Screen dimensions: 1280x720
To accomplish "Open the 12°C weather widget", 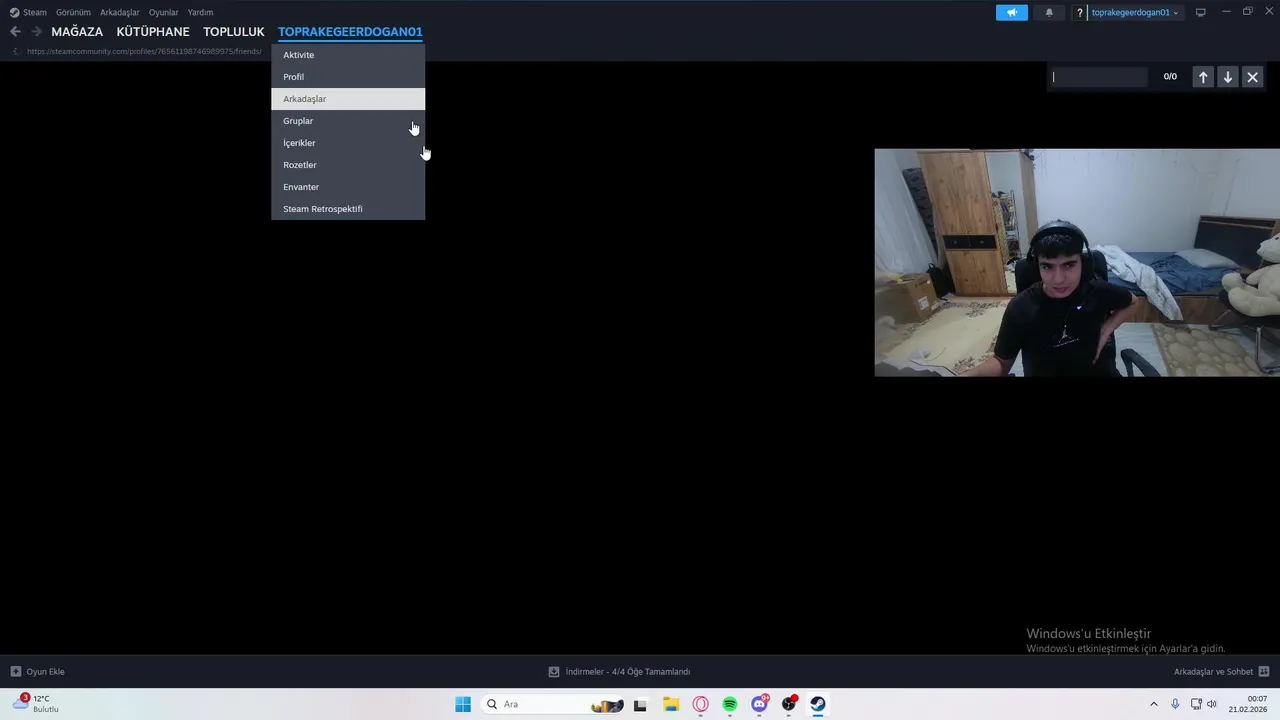I will click(x=36, y=704).
